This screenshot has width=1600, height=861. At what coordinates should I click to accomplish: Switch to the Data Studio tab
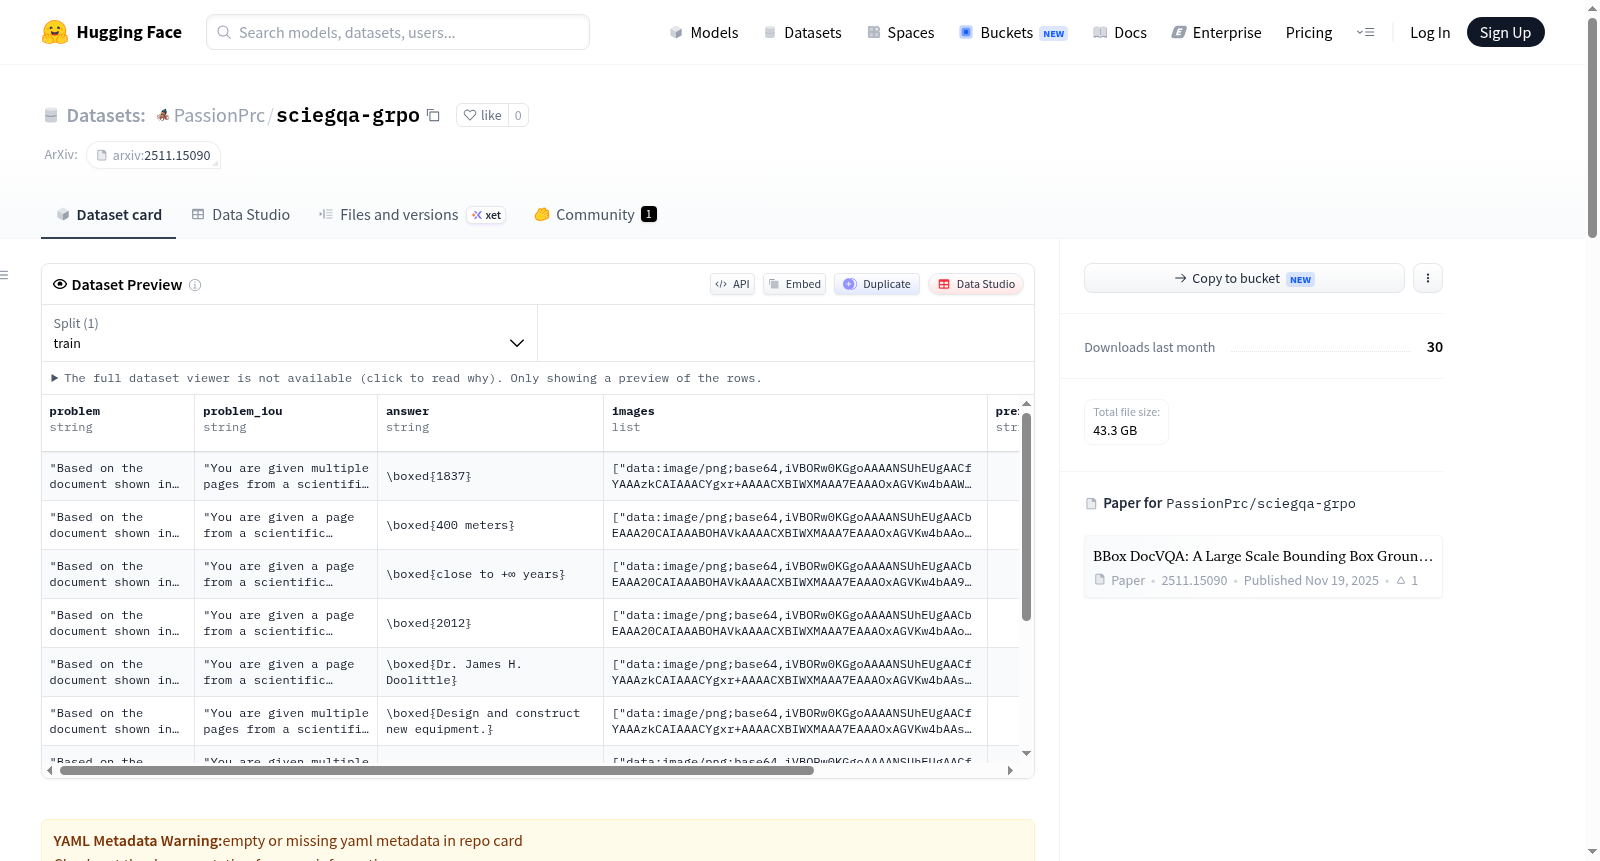(x=241, y=215)
